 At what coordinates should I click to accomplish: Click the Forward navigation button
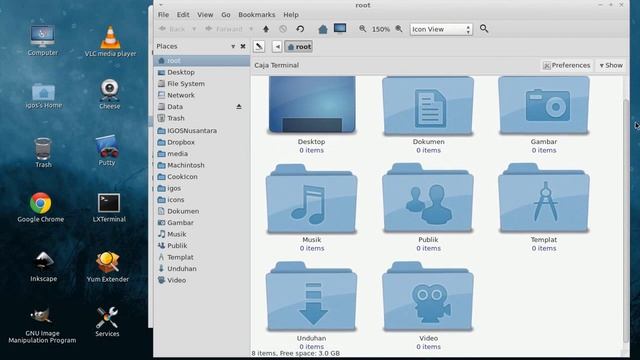click(224, 29)
